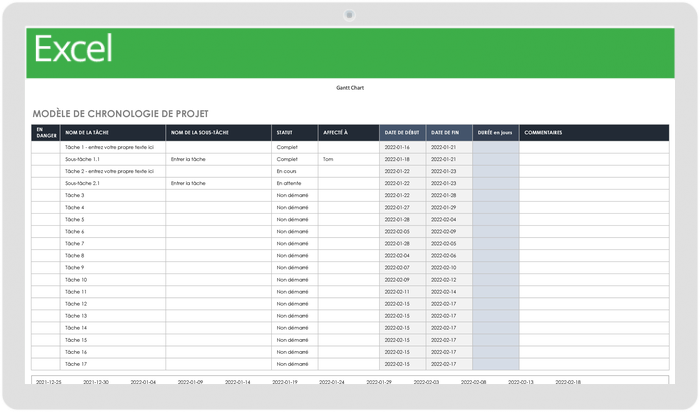
Task: Select Tâche 1 'Complet' status cell
Action: 287,147
